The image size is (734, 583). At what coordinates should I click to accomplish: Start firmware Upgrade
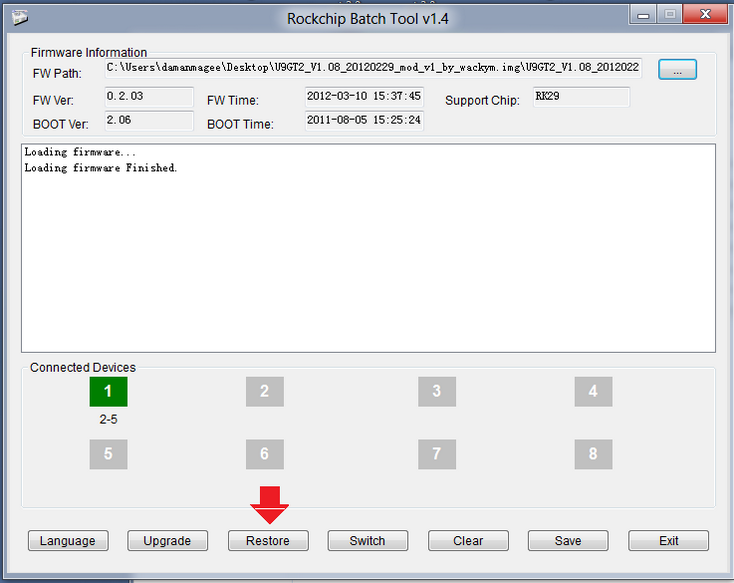pos(167,540)
